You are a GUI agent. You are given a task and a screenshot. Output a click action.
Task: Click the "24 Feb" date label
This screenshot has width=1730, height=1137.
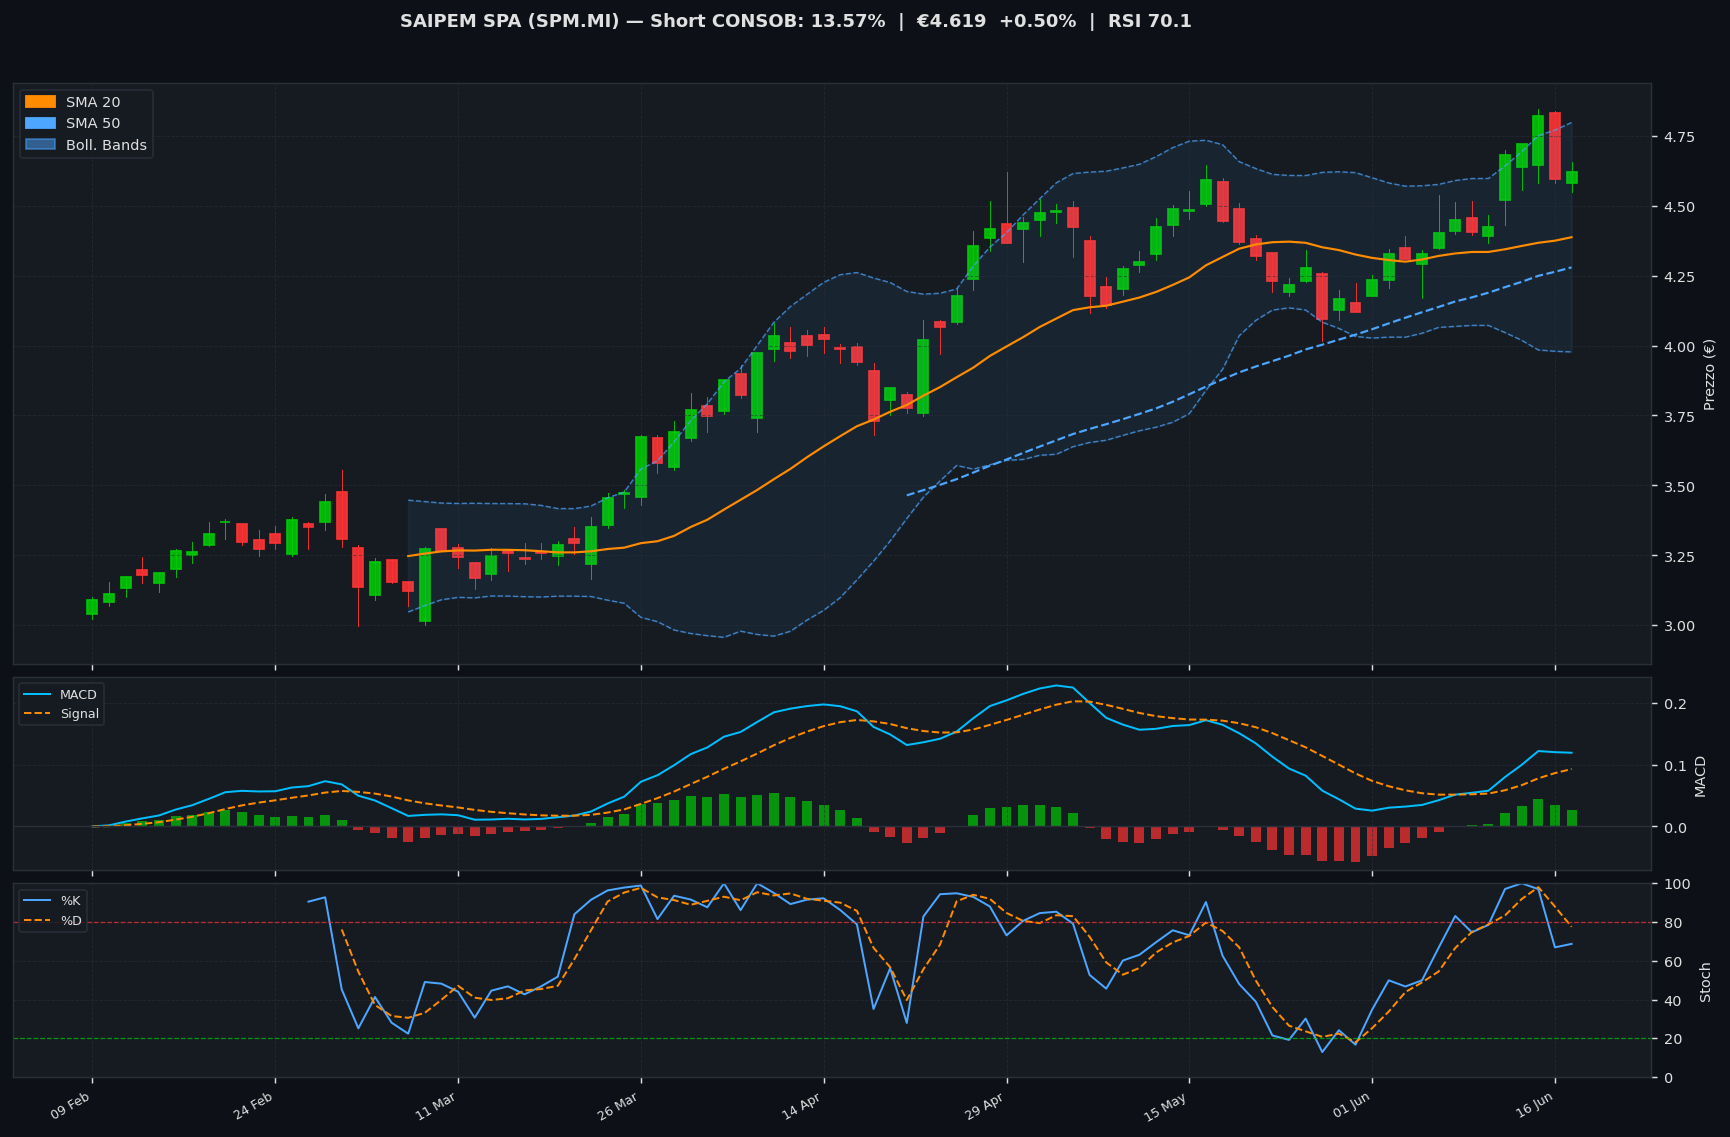click(253, 1106)
